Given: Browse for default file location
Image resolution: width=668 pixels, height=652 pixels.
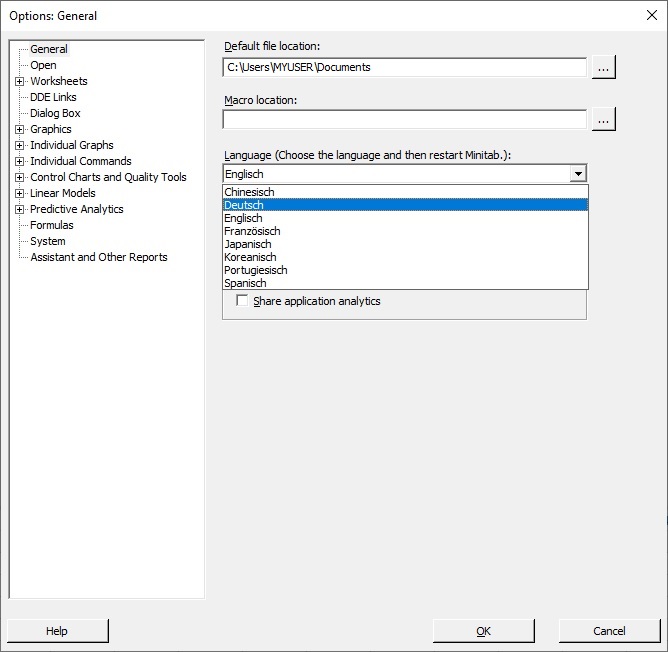Looking at the screenshot, I should (x=603, y=67).
